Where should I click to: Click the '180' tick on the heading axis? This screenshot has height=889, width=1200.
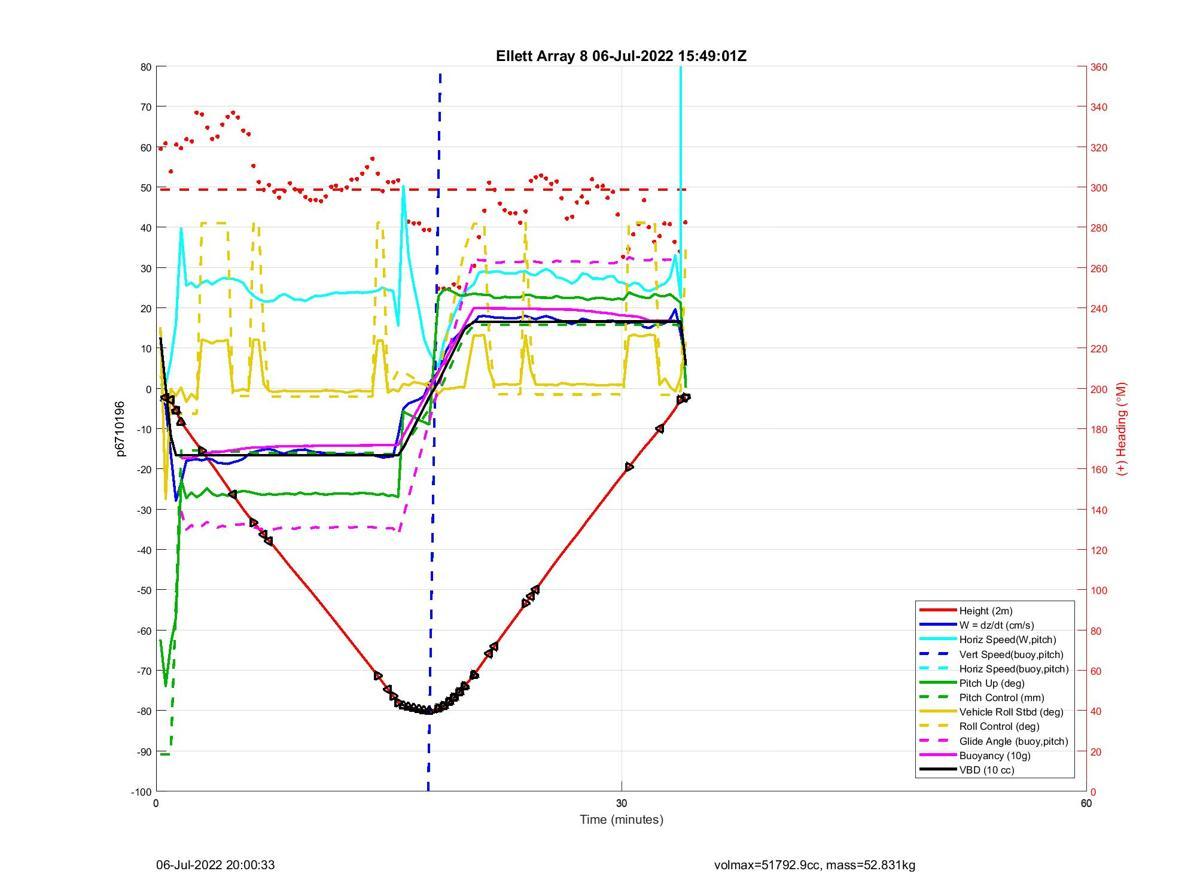coord(1099,429)
